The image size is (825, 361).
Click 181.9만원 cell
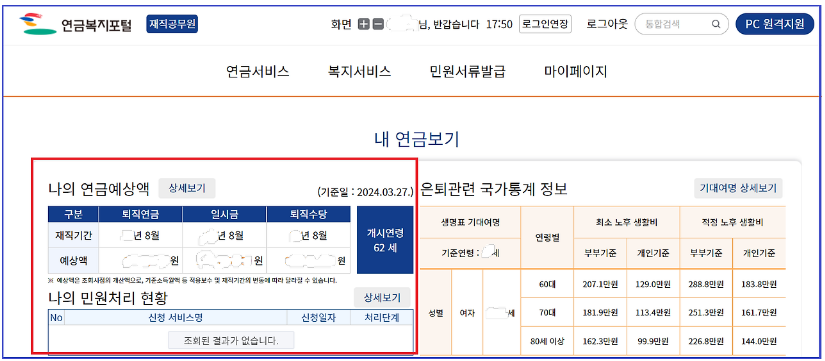tap(600, 312)
